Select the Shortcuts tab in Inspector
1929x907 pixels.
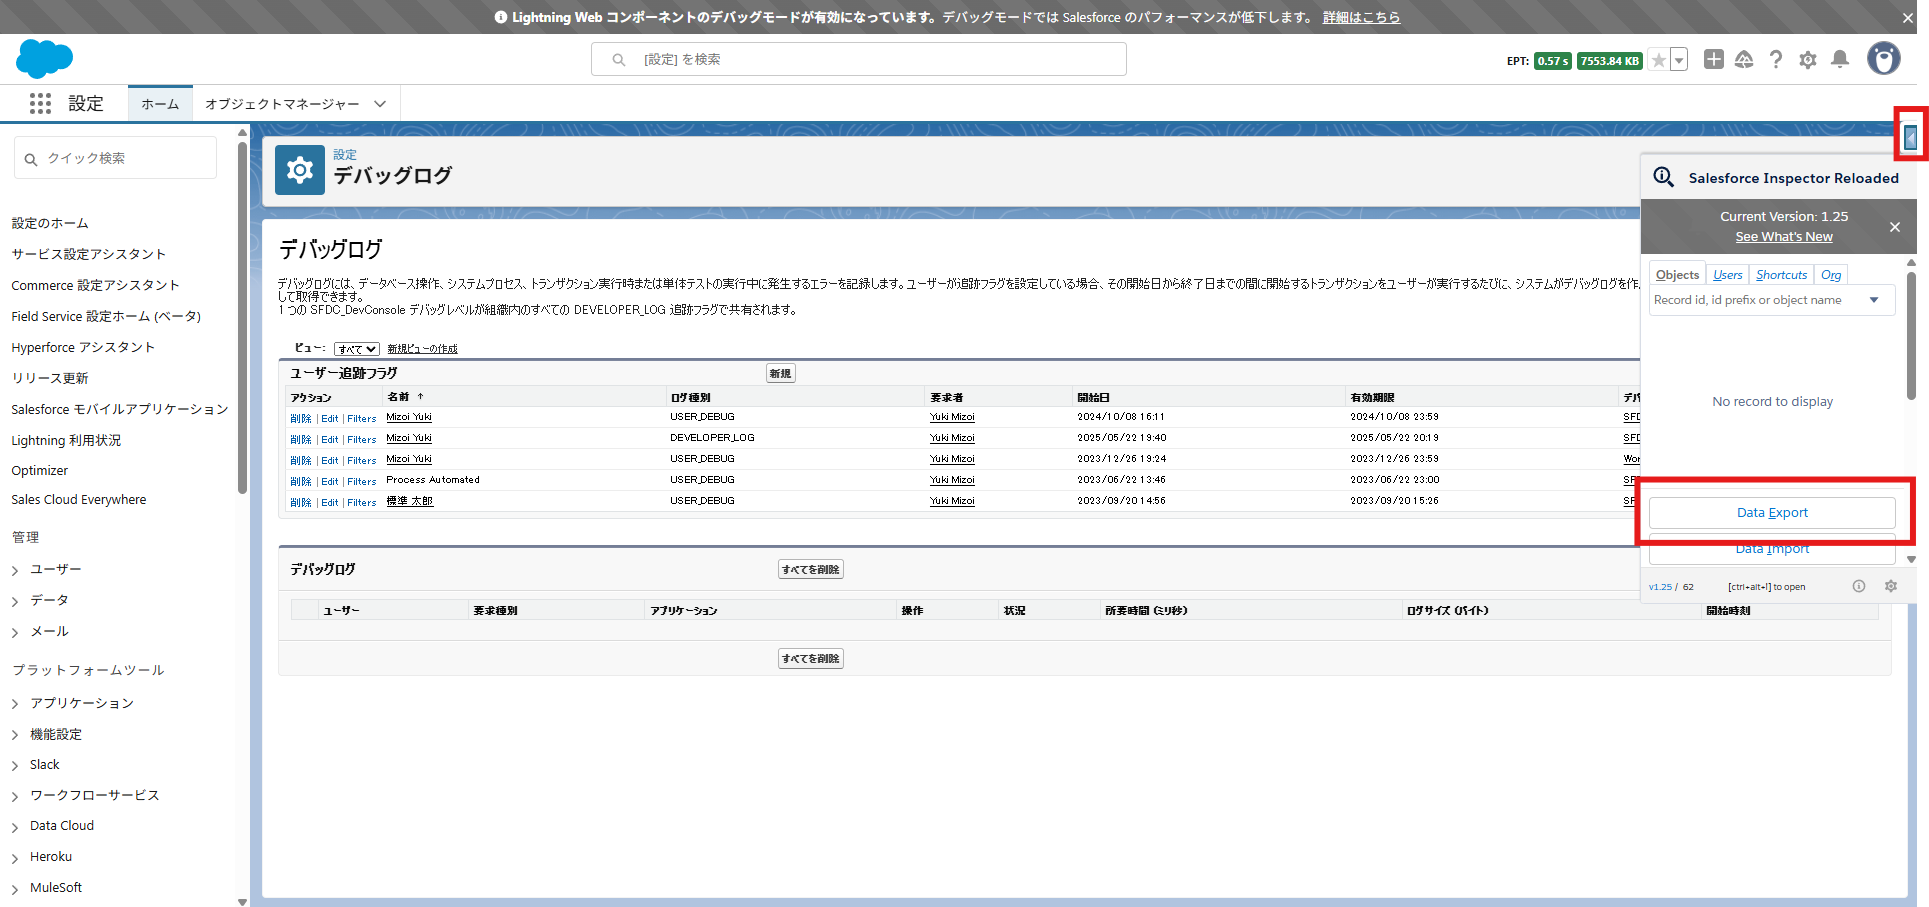pos(1782,275)
